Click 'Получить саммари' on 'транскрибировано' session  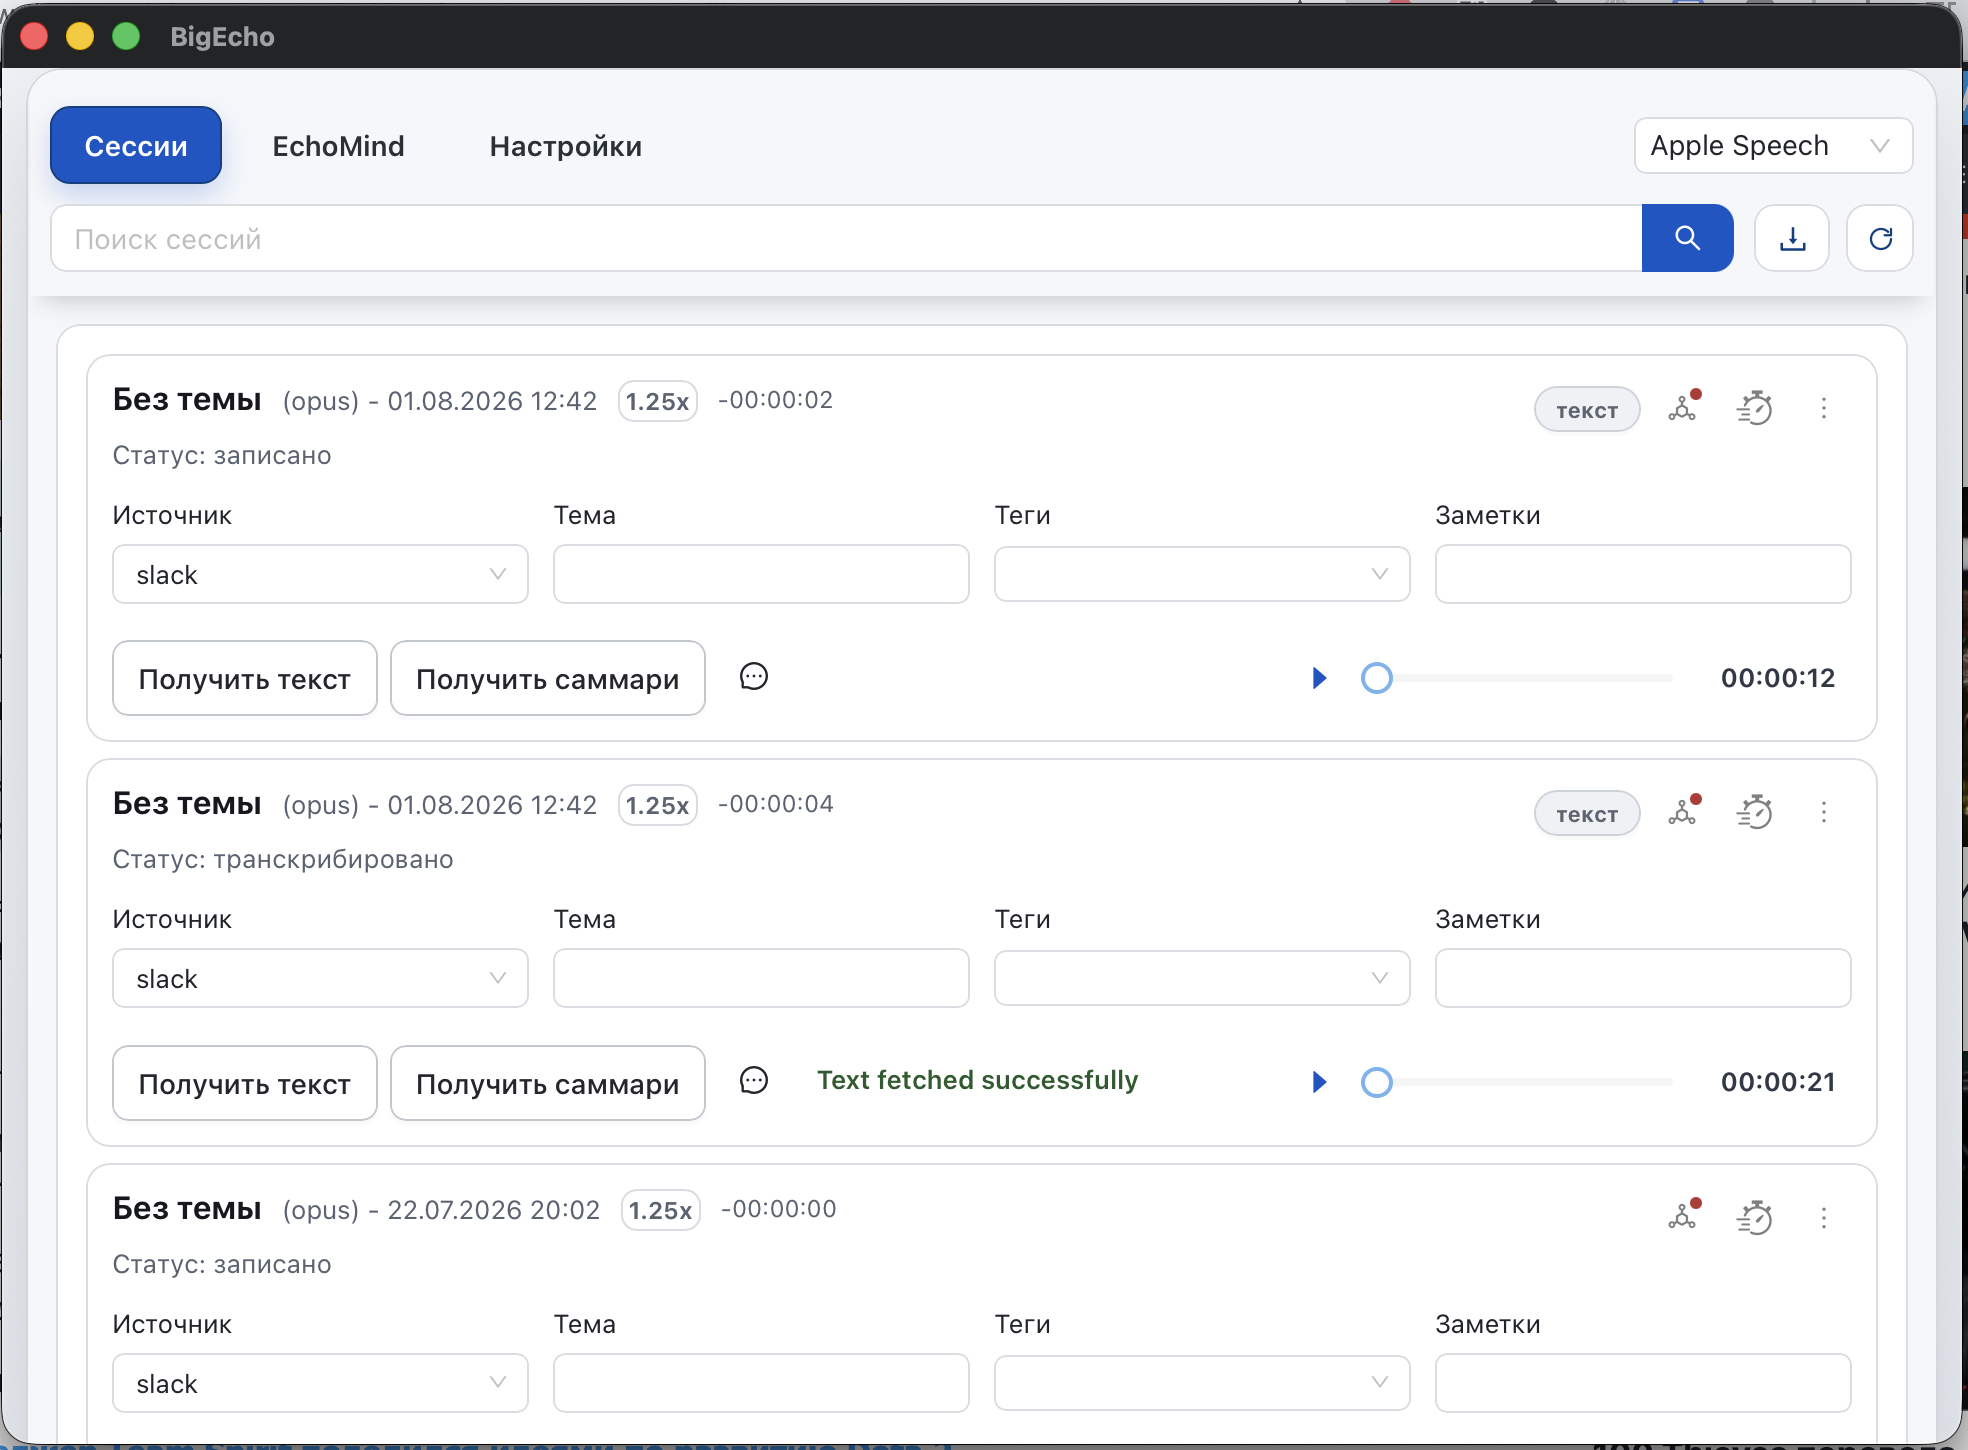coord(548,1083)
